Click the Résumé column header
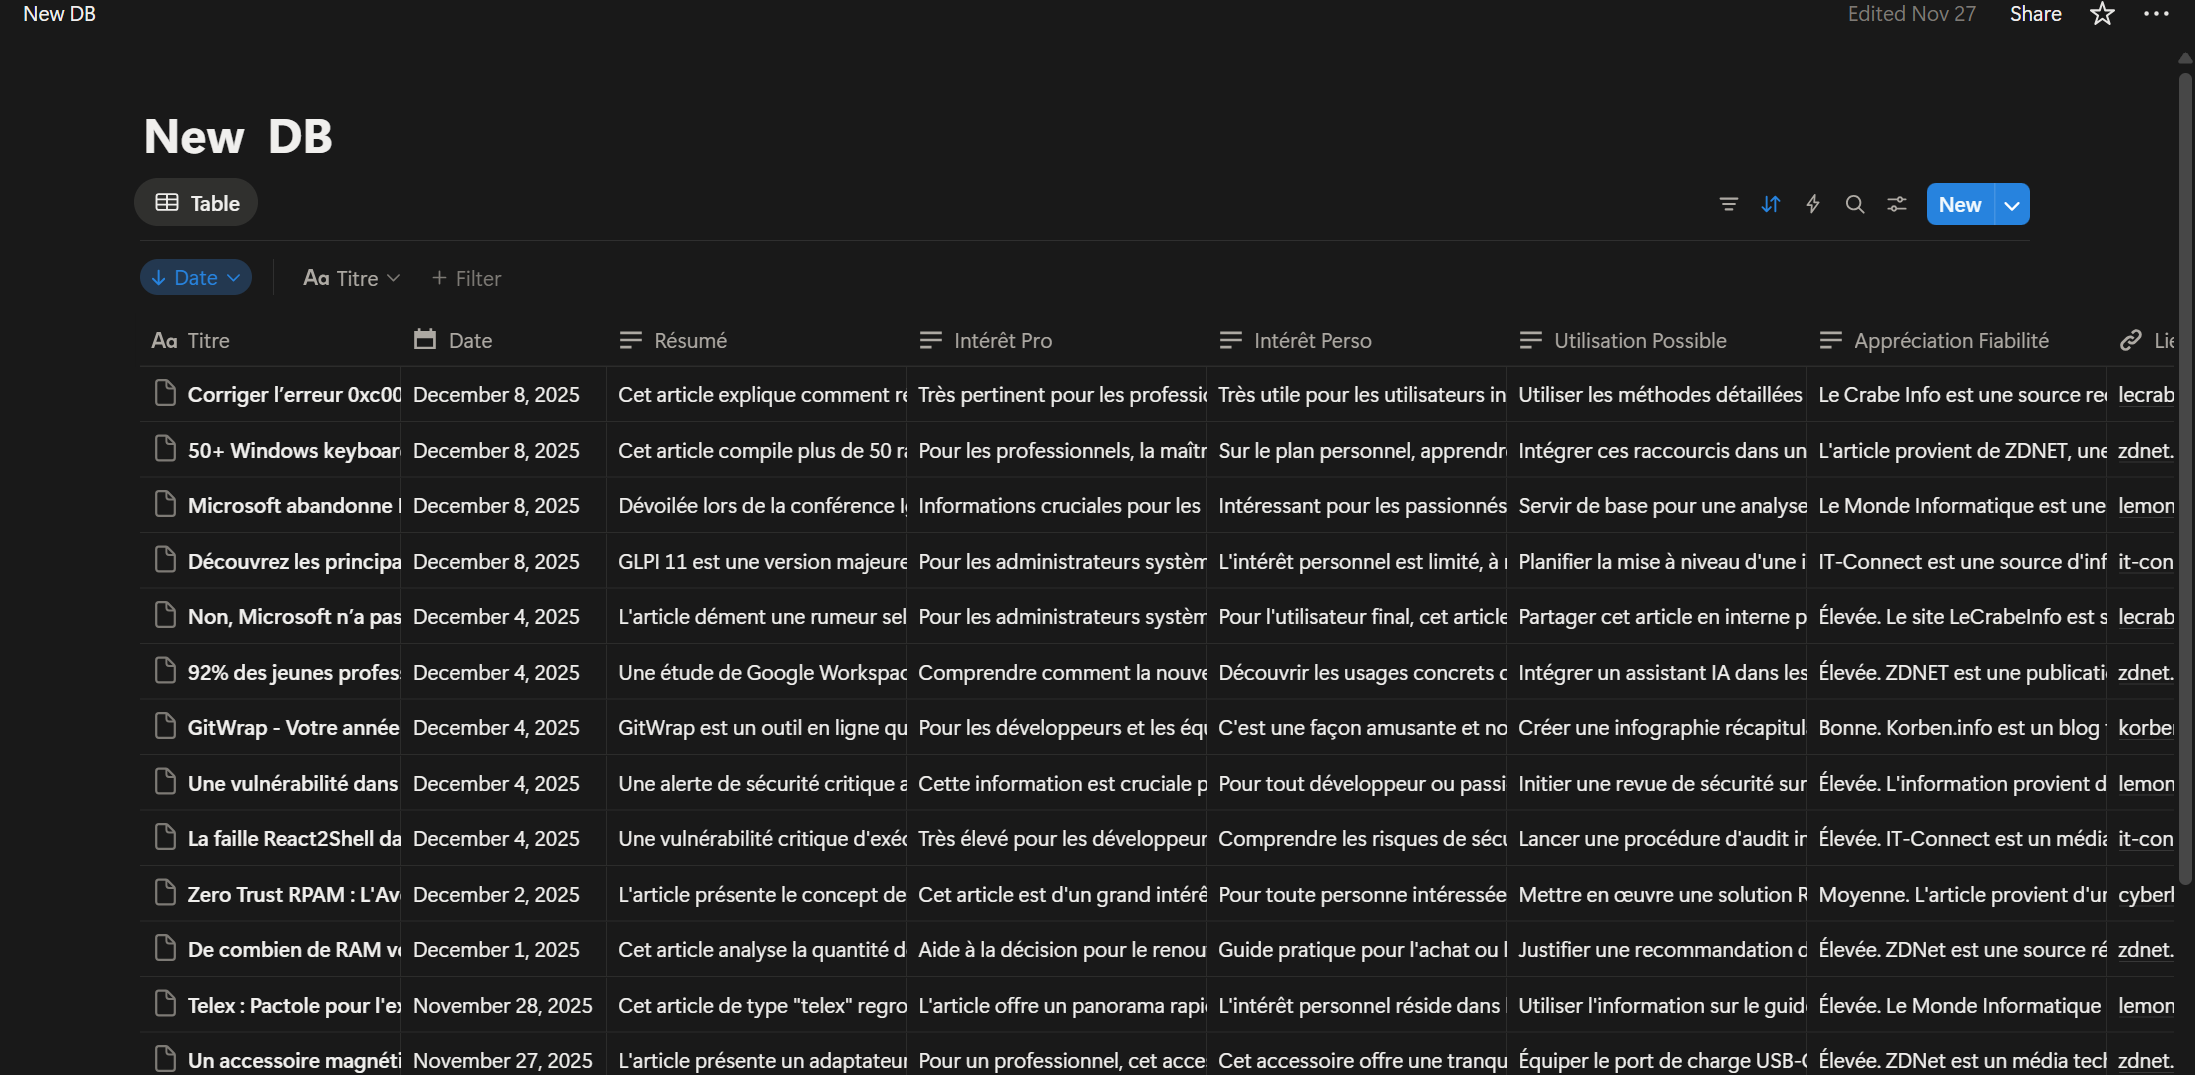 pos(690,341)
